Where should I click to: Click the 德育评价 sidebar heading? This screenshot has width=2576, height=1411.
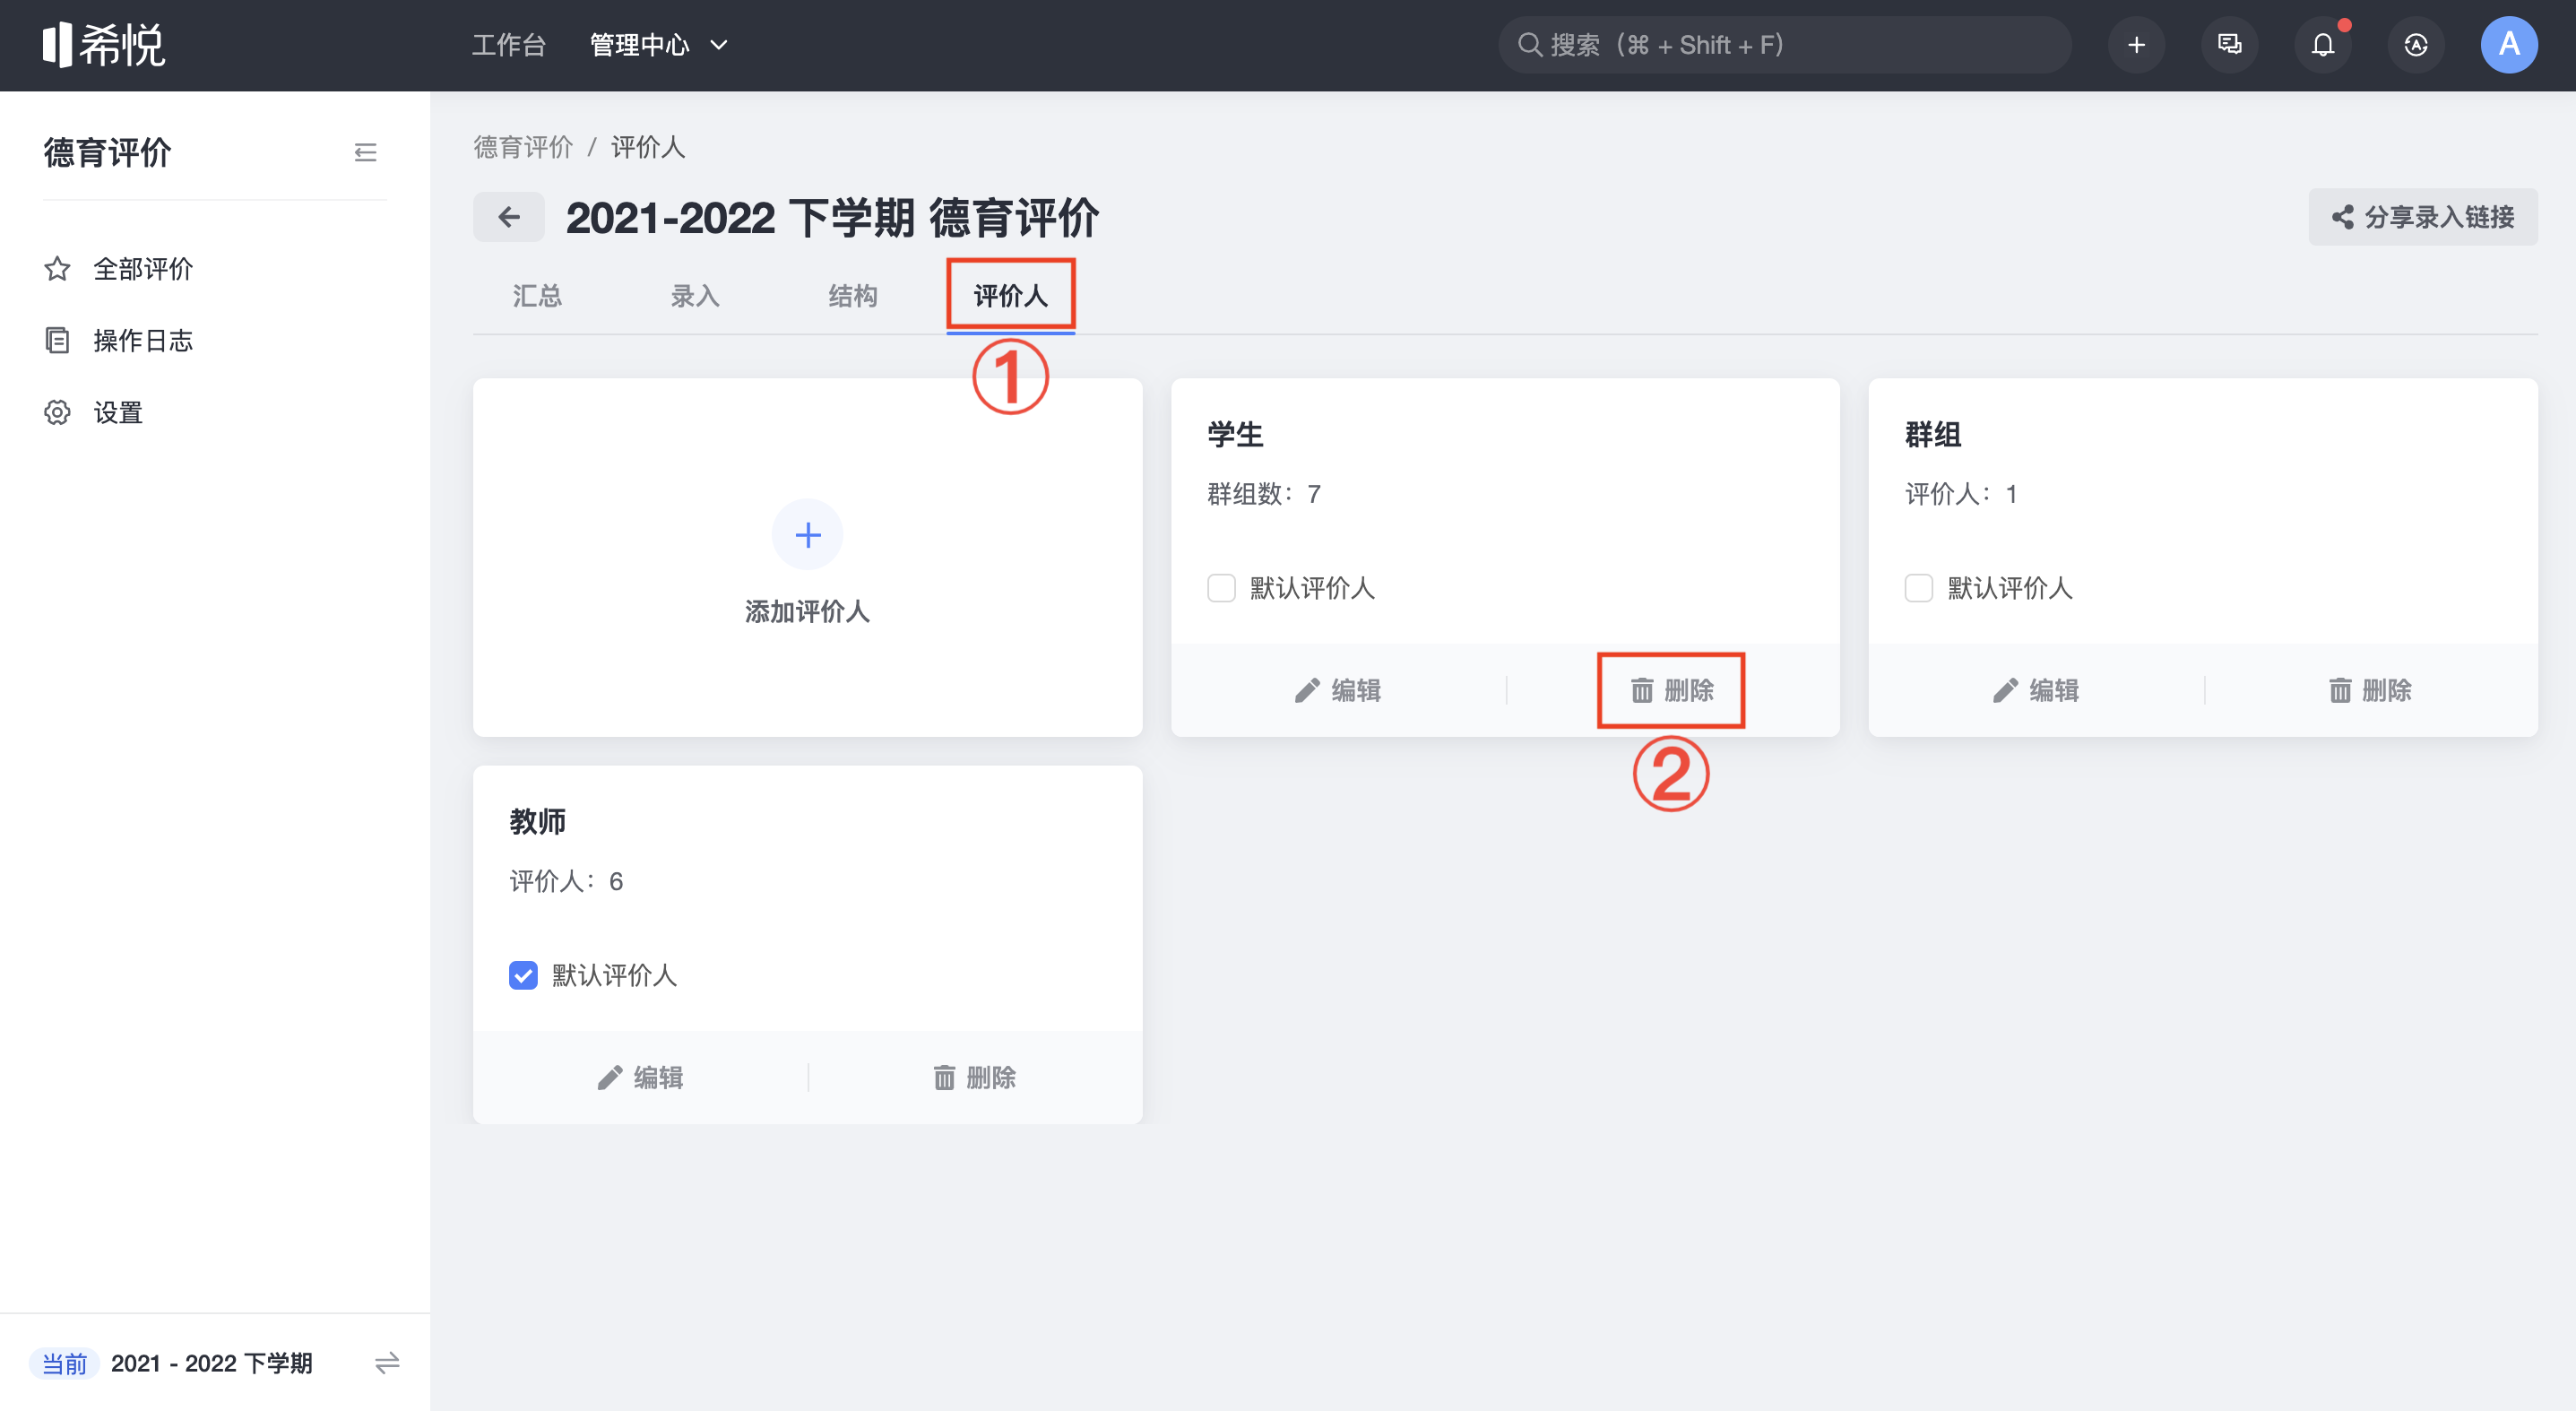click(x=107, y=152)
